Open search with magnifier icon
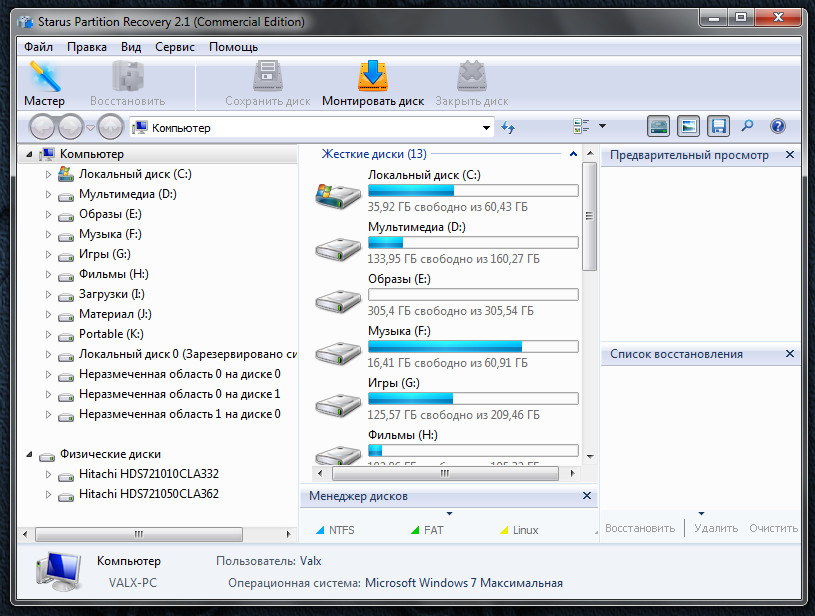The height and width of the screenshot is (616, 815). 747,126
